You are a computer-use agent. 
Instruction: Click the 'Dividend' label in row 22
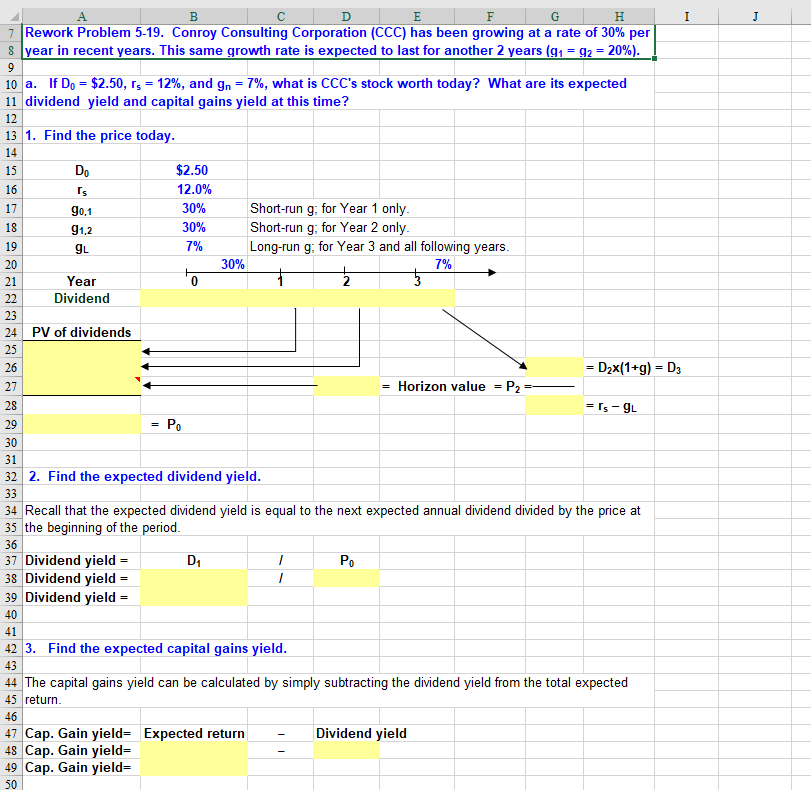point(82,299)
